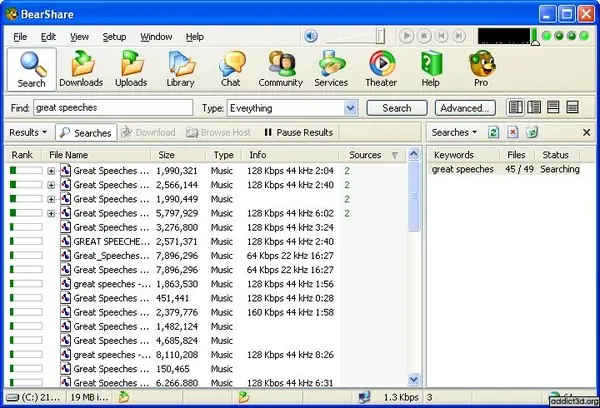Click the Advanced... button
600x408 pixels.
click(x=465, y=108)
